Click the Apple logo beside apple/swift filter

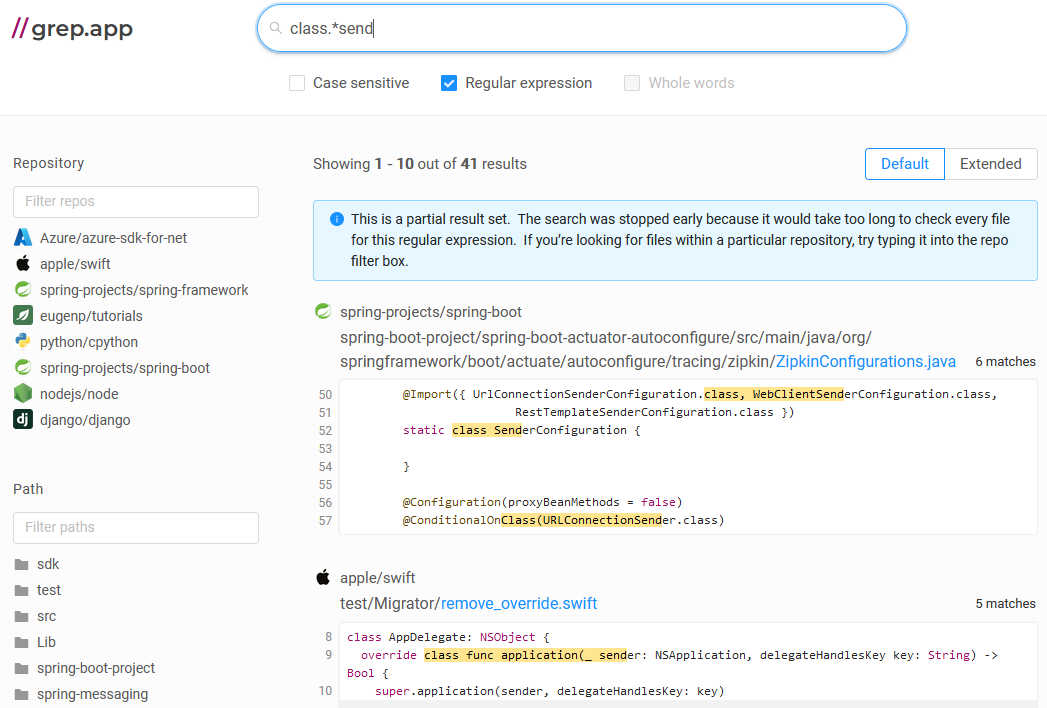23,263
